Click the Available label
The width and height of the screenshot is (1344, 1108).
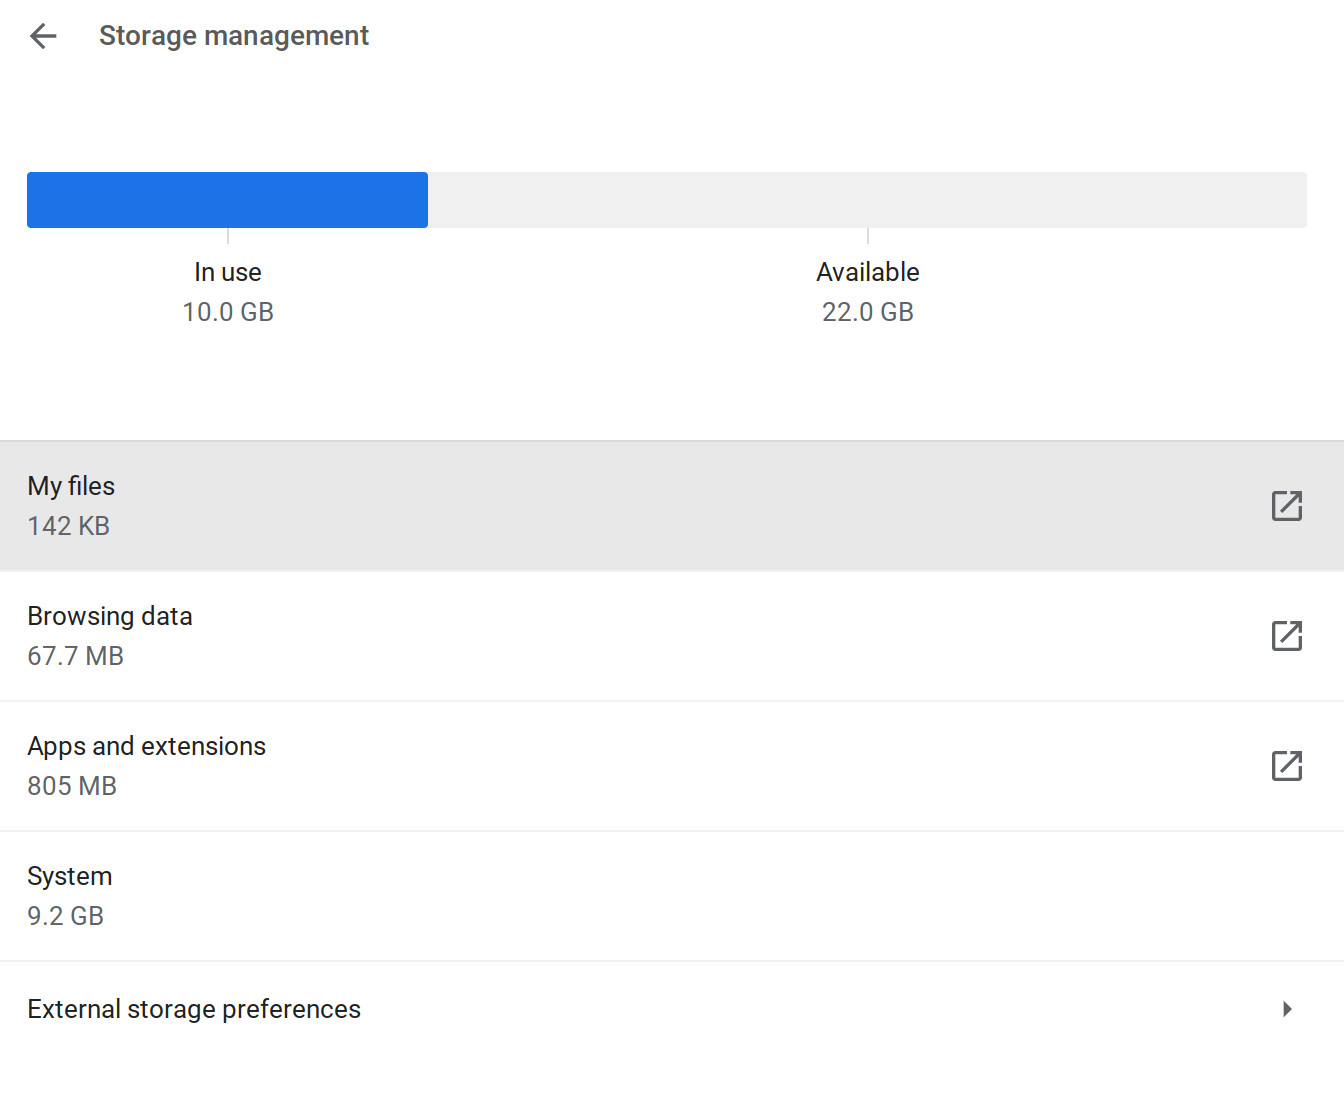tap(868, 272)
